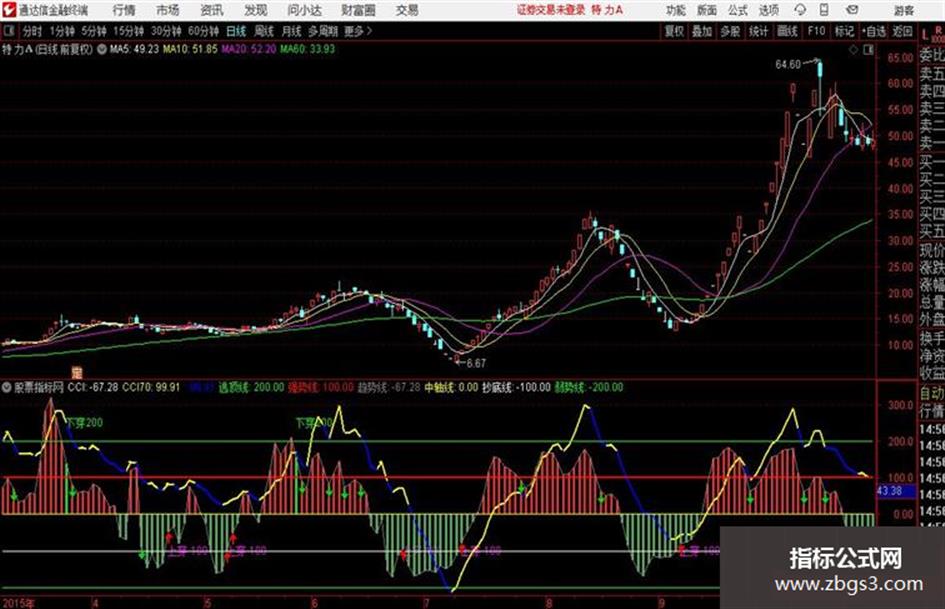Select the 日线 daily period tab
Viewport: 945px width, 609px height.
[x=236, y=31]
